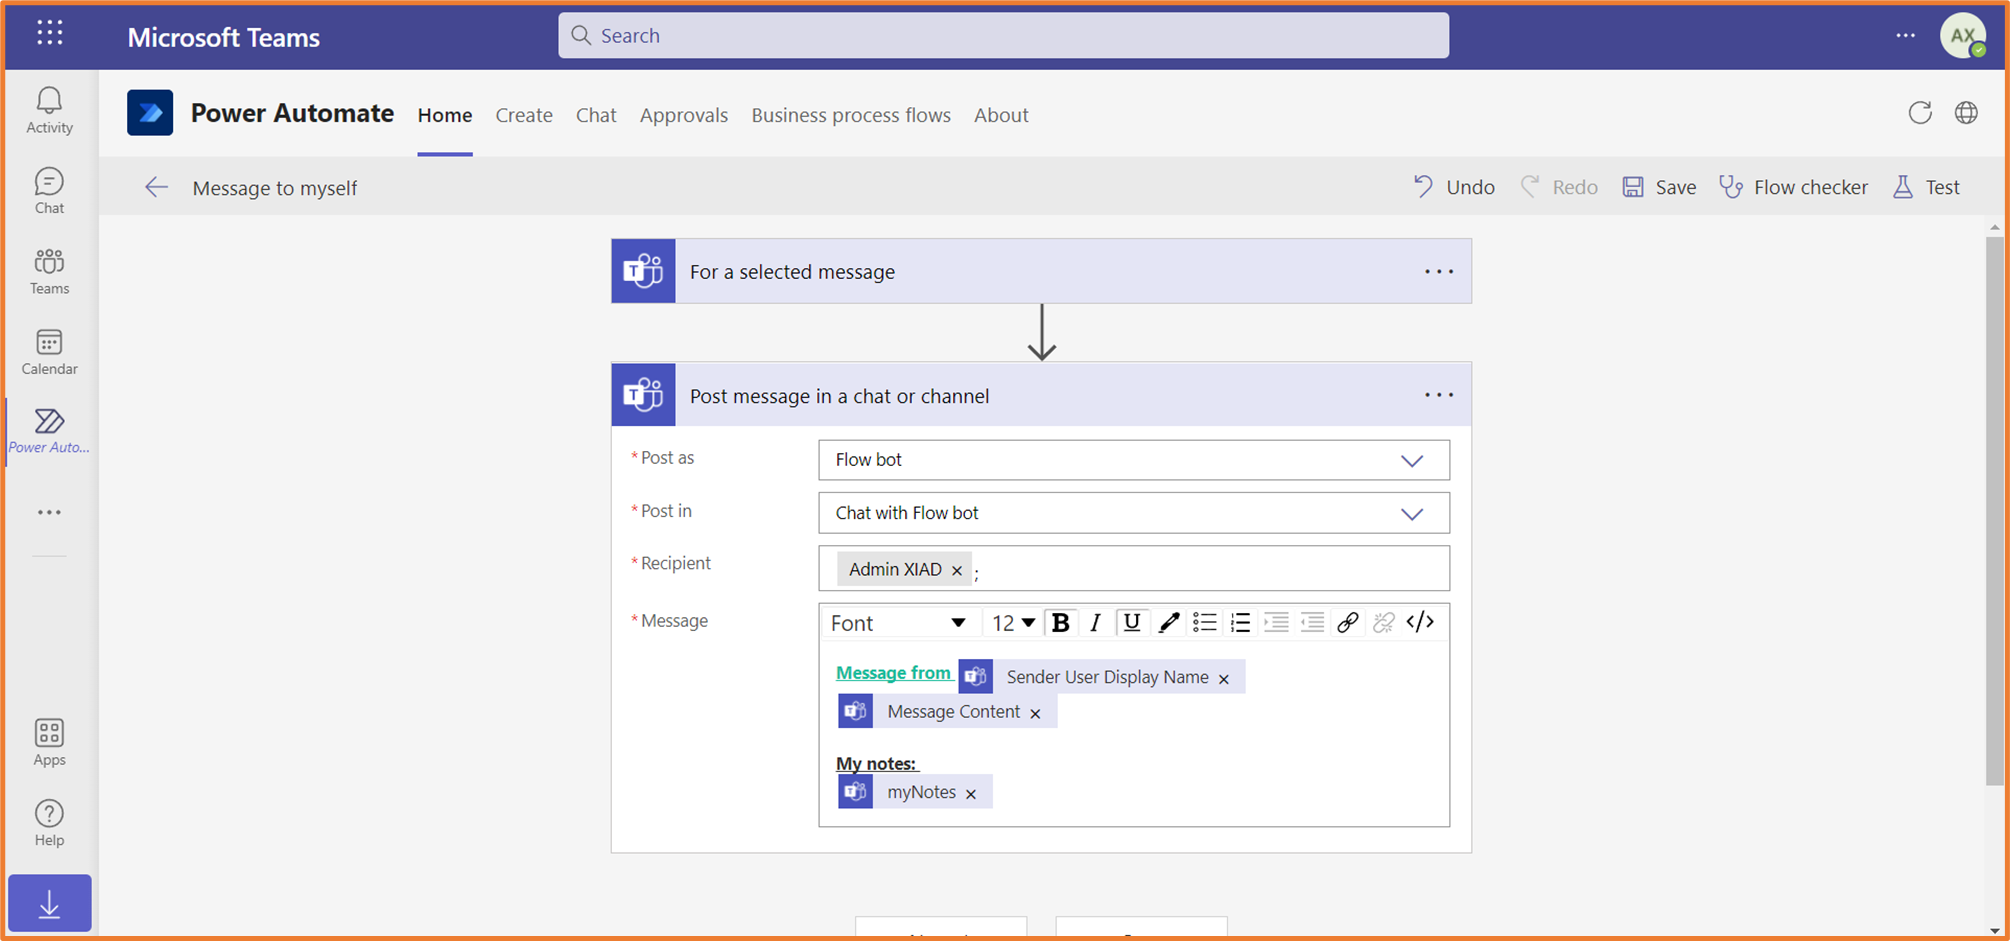Refresh Power Automate with the reload icon
The width and height of the screenshot is (2010, 941).
(x=1920, y=113)
